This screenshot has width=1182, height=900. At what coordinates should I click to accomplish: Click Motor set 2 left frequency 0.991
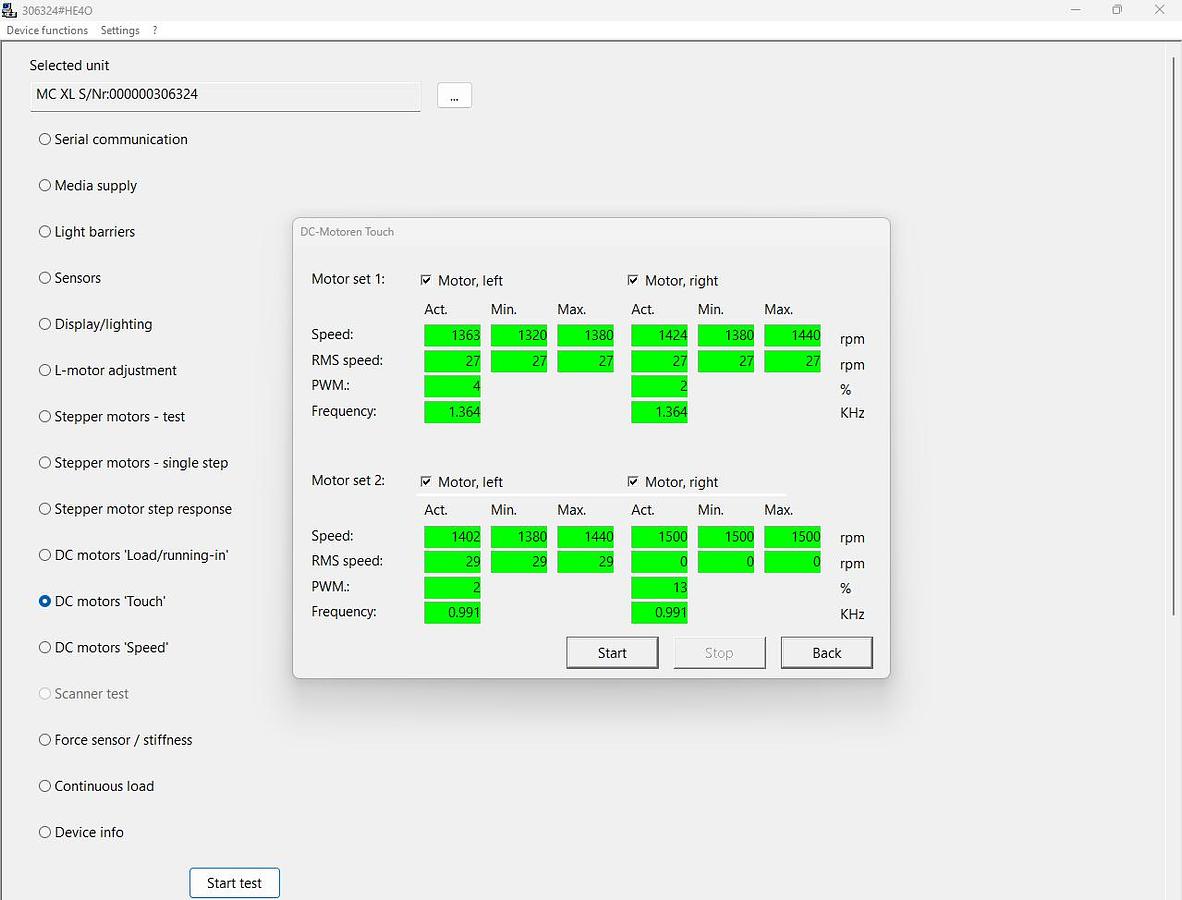[x=452, y=612]
